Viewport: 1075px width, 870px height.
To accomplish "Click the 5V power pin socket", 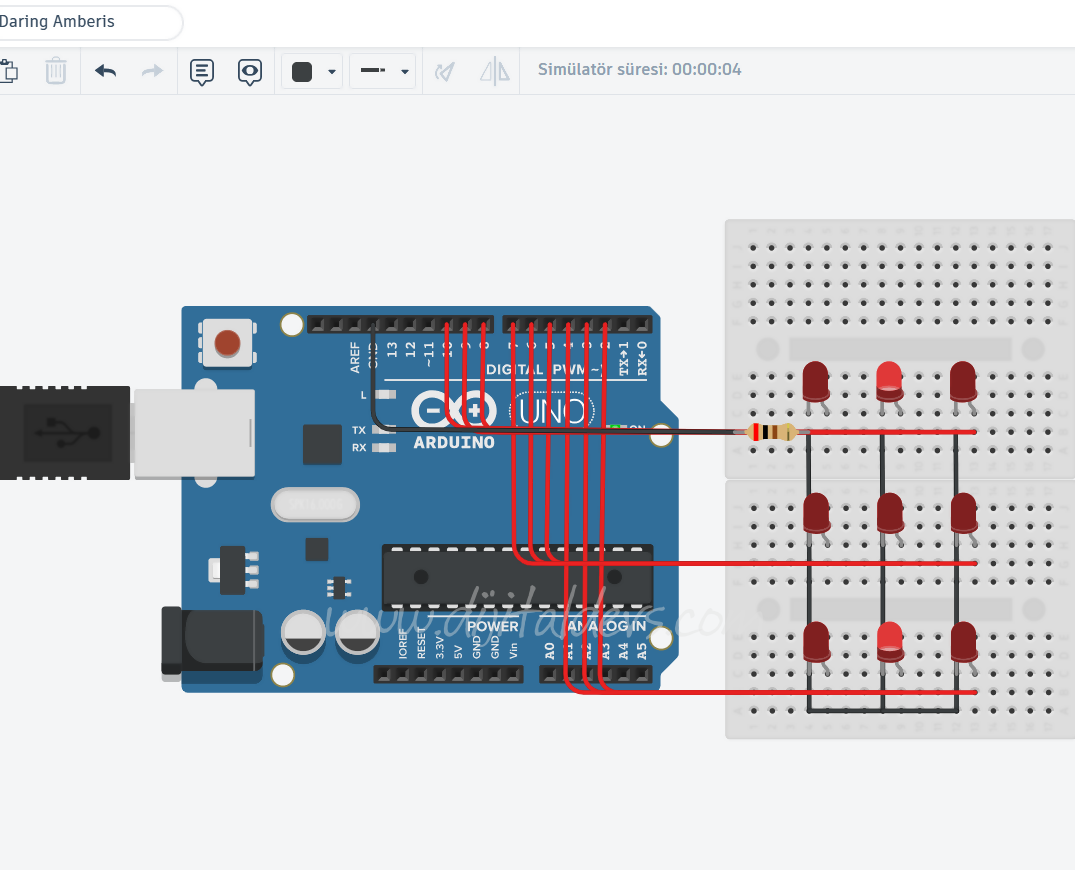I will pyautogui.click(x=458, y=675).
